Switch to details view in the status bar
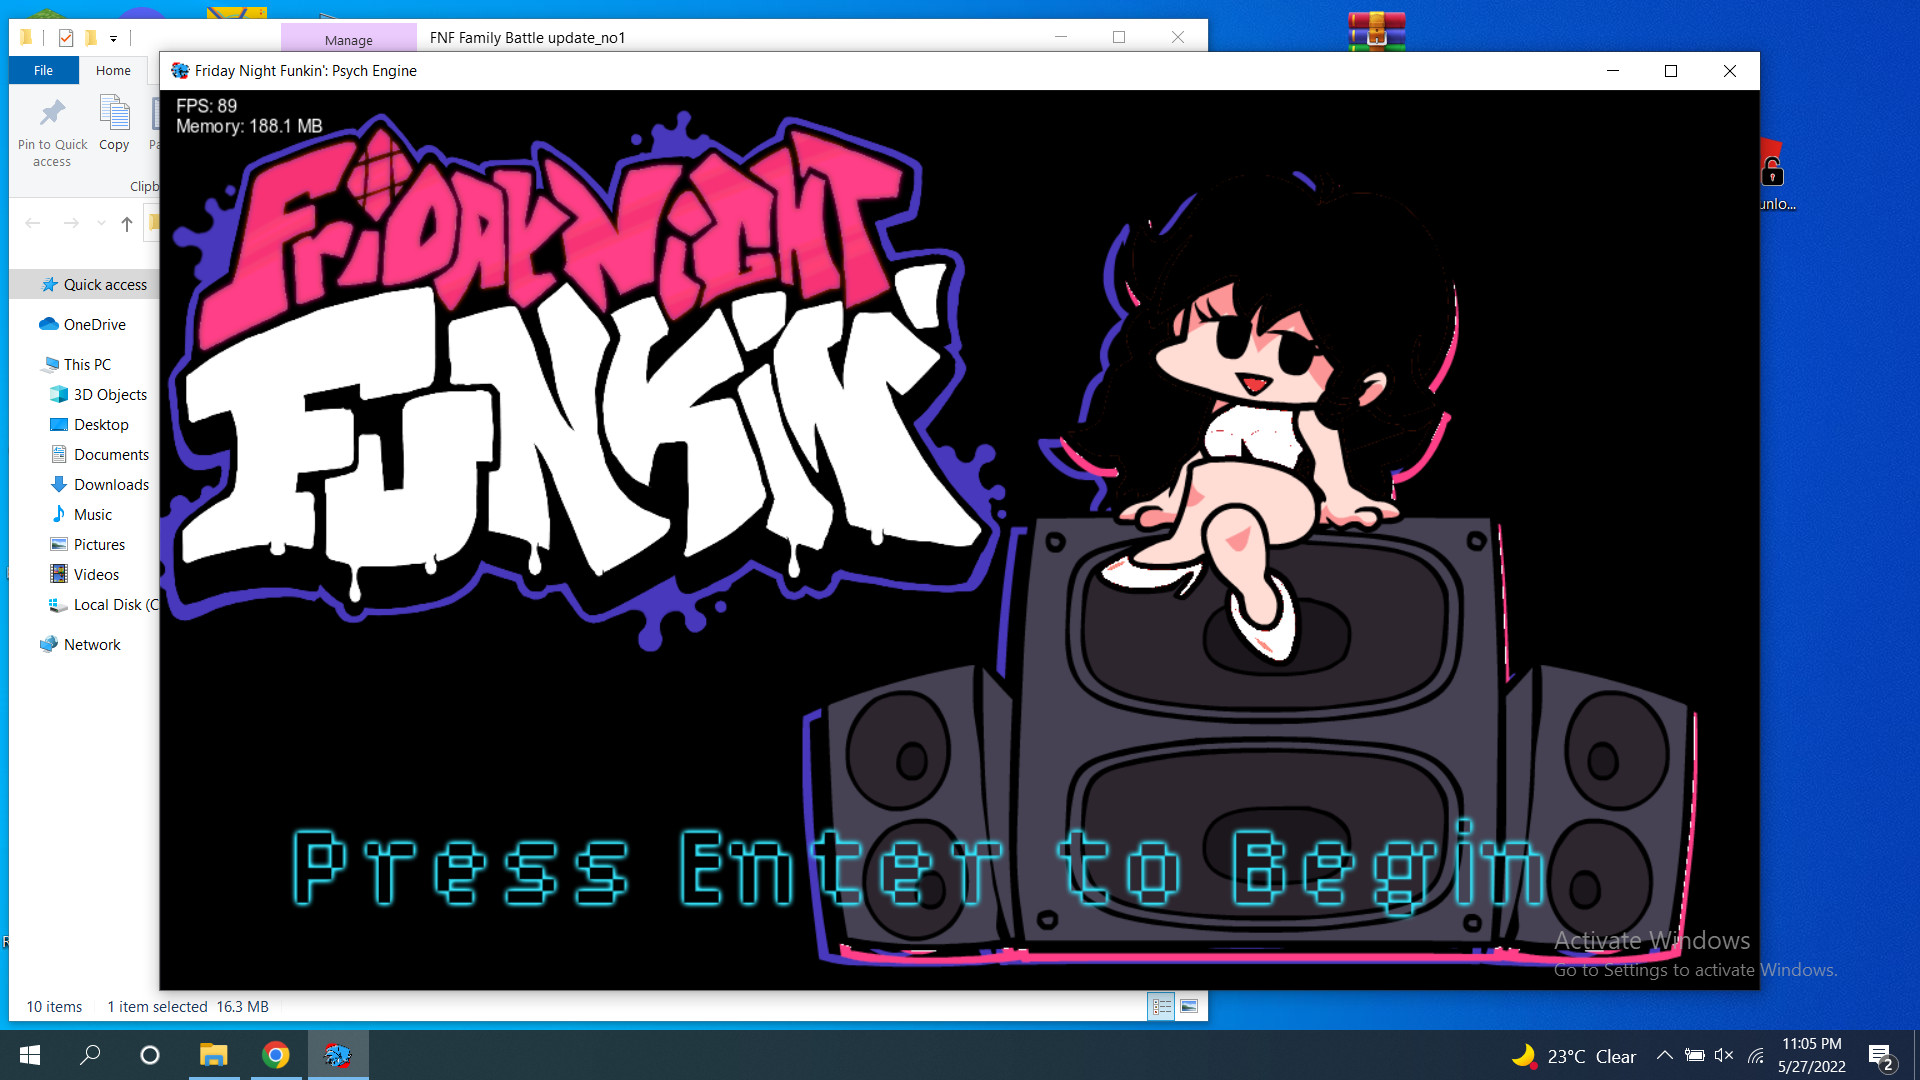Screen dimensions: 1920x1080 (x=1161, y=1006)
